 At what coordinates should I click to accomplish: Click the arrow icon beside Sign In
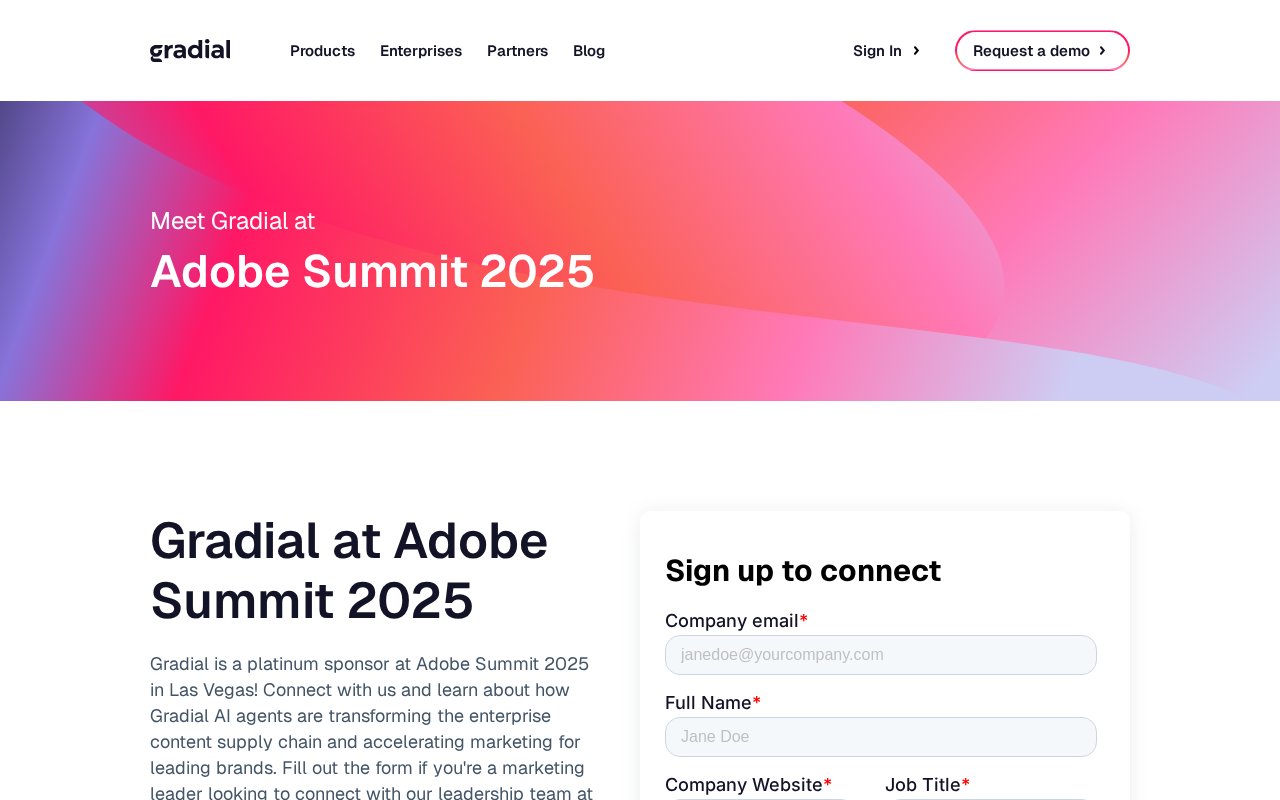pyautogui.click(x=916, y=51)
